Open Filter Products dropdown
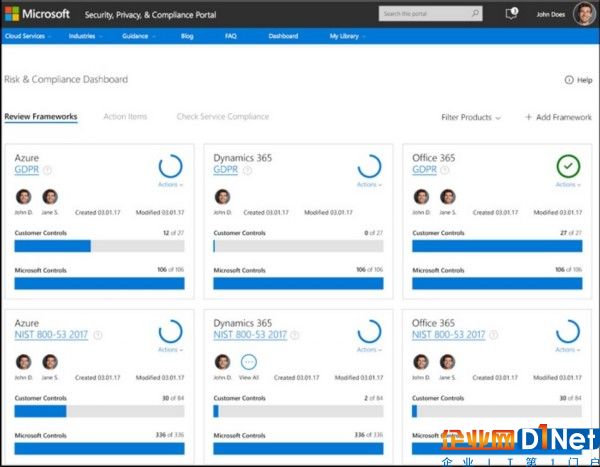The height and width of the screenshot is (467, 600). (x=471, y=117)
